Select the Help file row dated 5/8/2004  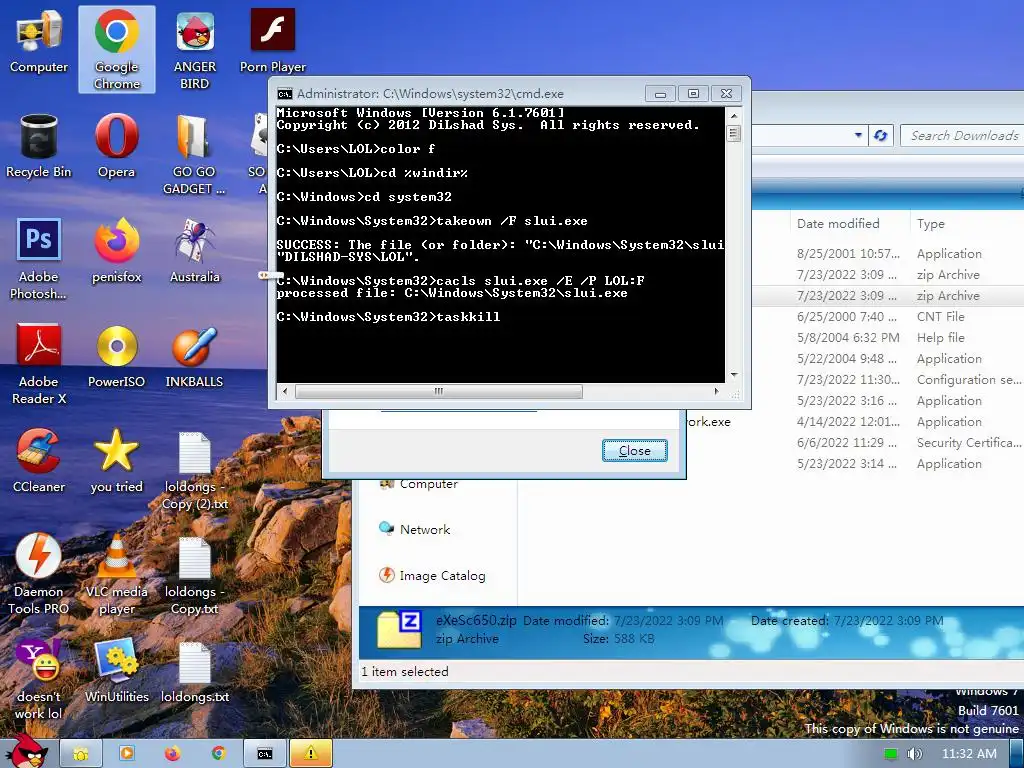click(888, 338)
